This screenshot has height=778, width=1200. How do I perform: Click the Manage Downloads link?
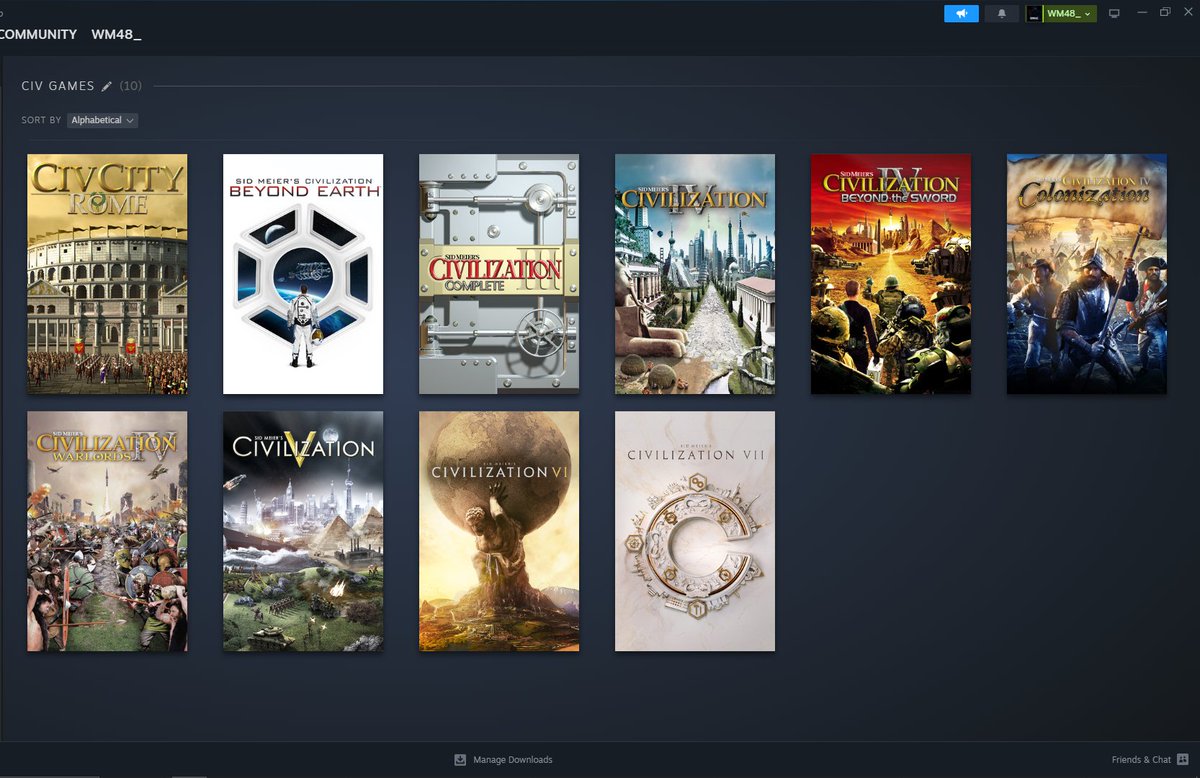513,760
